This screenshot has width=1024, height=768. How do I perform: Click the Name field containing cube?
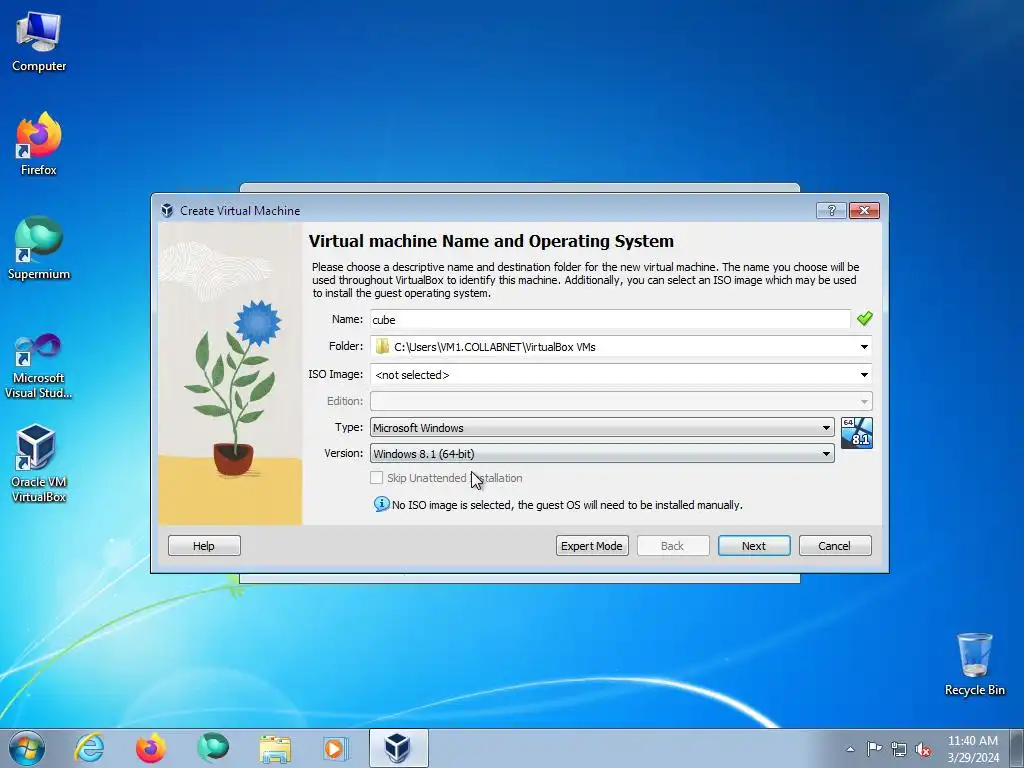pos(610,319)
